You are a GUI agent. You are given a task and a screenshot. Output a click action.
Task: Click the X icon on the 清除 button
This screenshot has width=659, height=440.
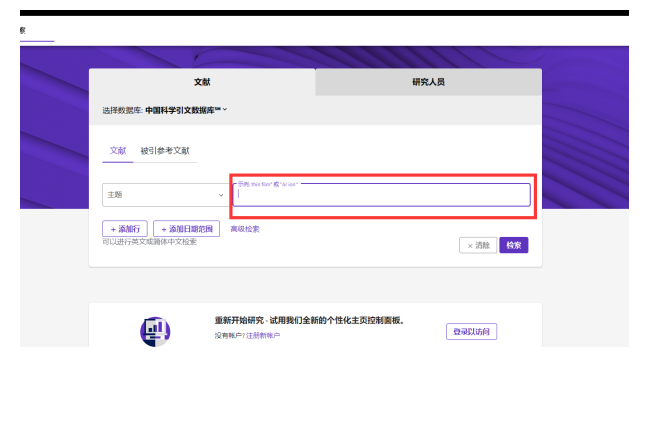(470, 246)
